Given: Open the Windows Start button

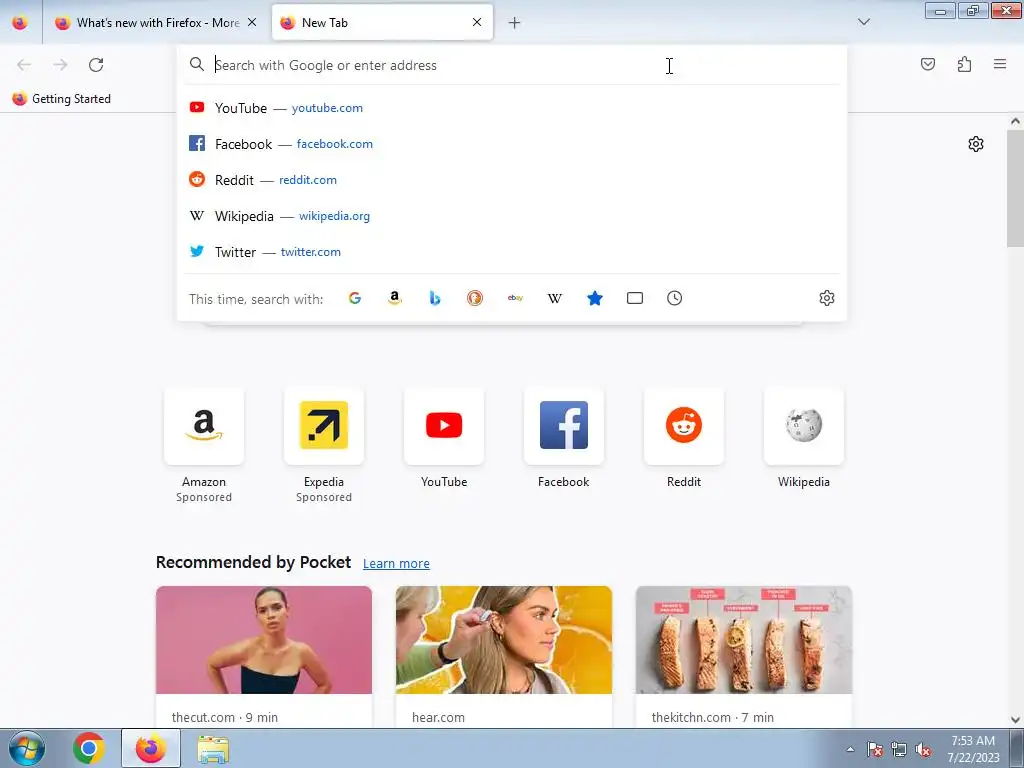Looking at the screenshot, I should tap(27, 748).
